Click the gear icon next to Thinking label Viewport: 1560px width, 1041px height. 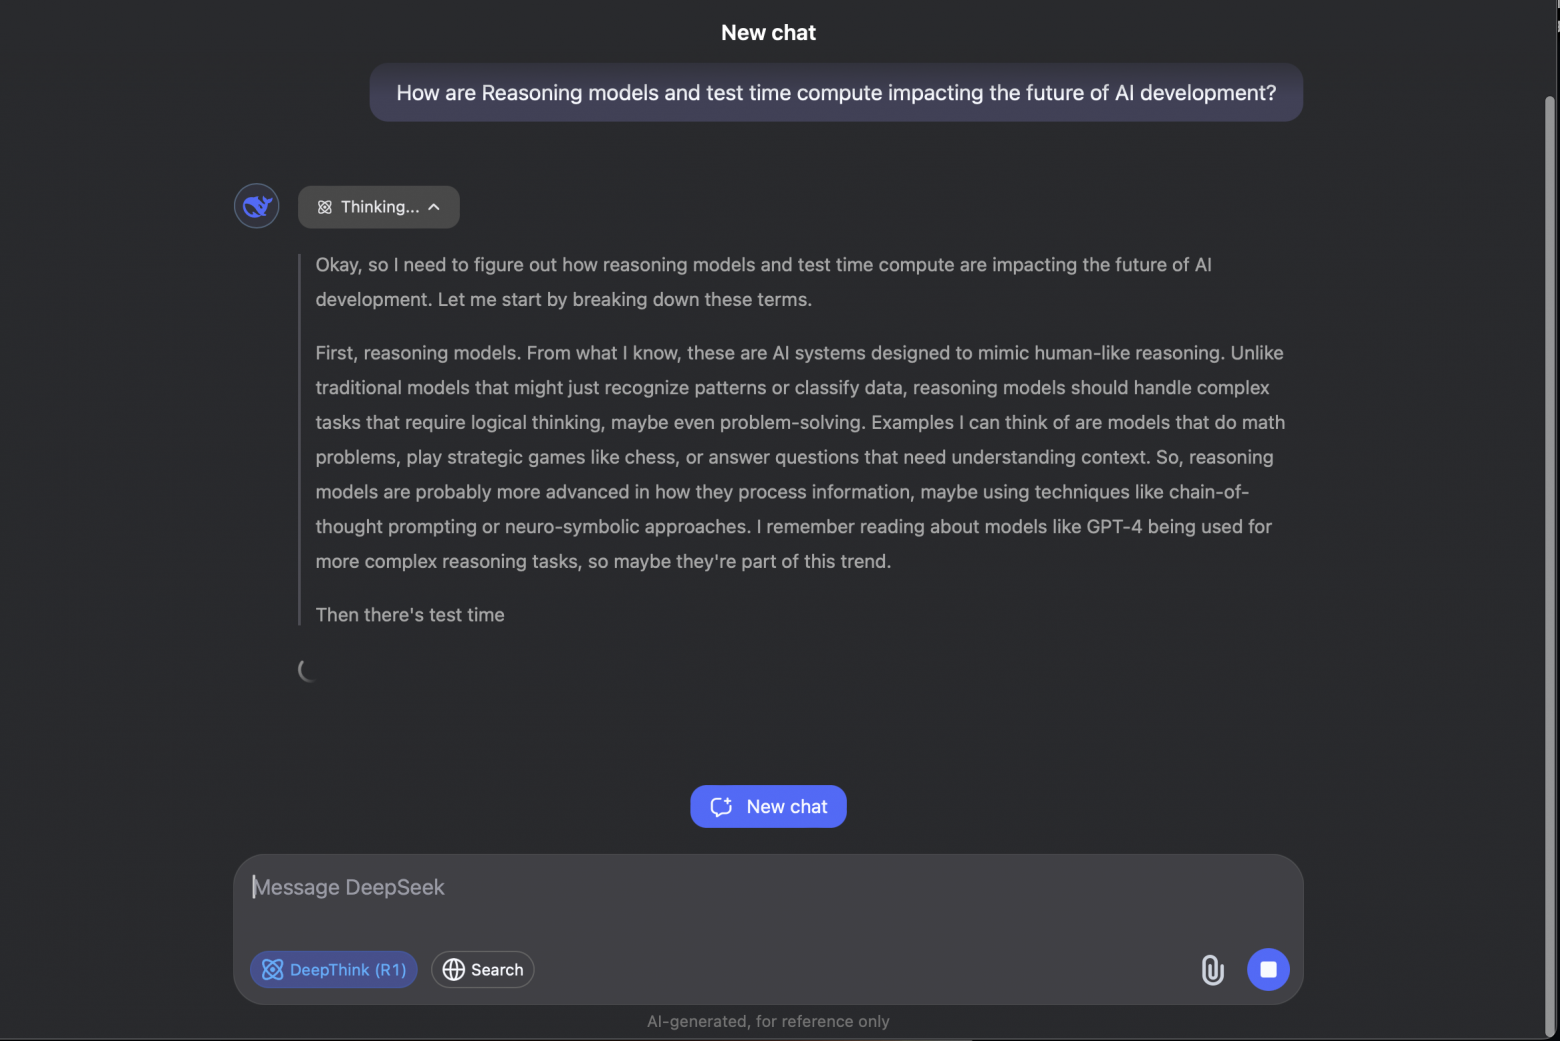324,207
